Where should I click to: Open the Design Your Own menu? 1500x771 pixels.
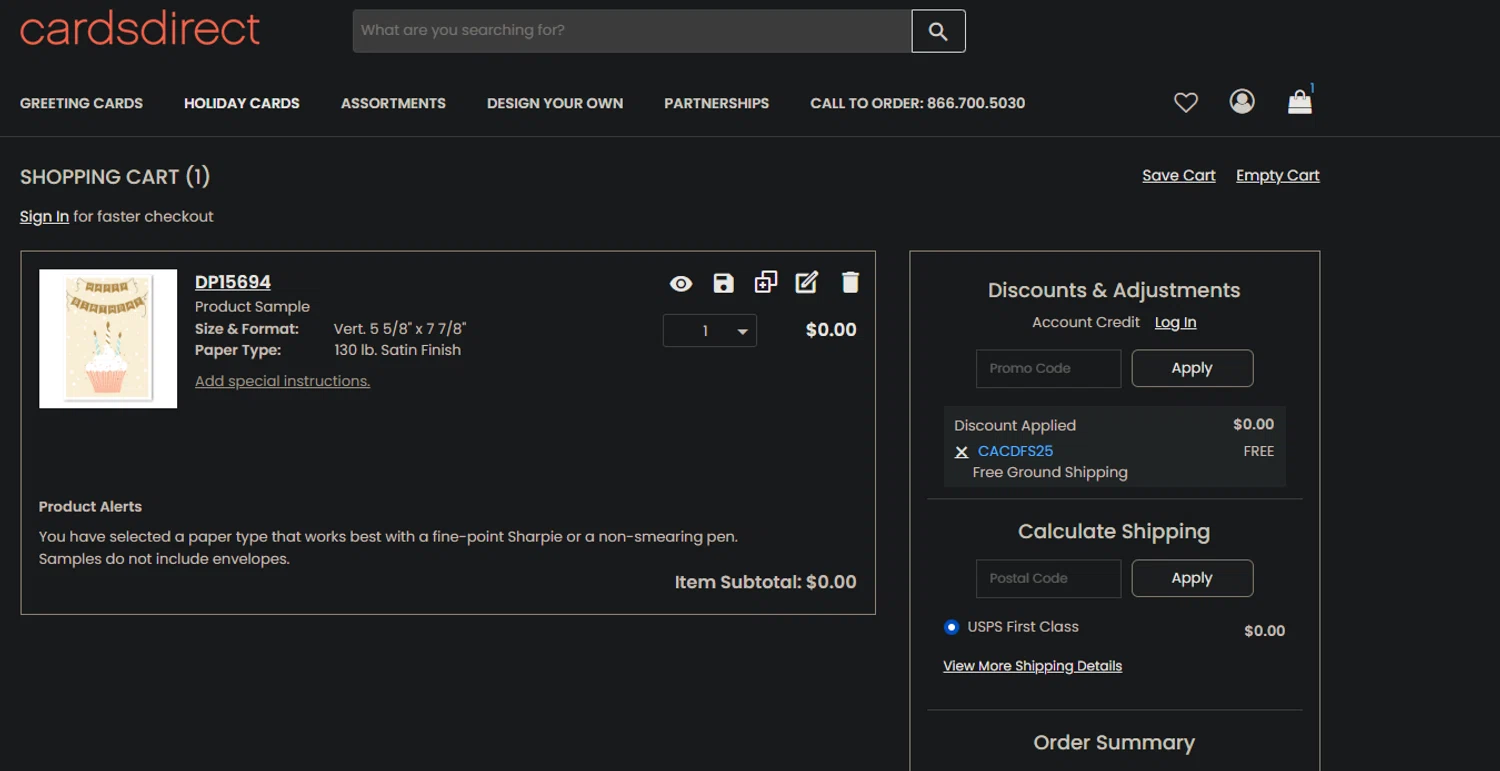(x=554, y=103)
